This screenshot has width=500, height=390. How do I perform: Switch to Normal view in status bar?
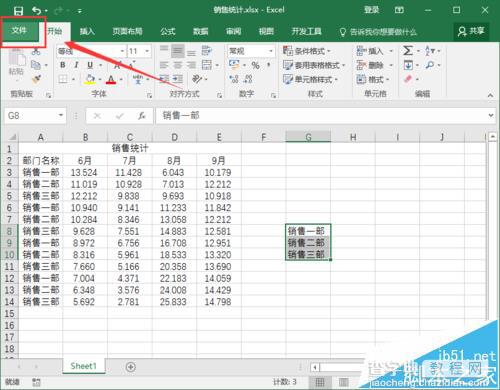pos(320,382)
